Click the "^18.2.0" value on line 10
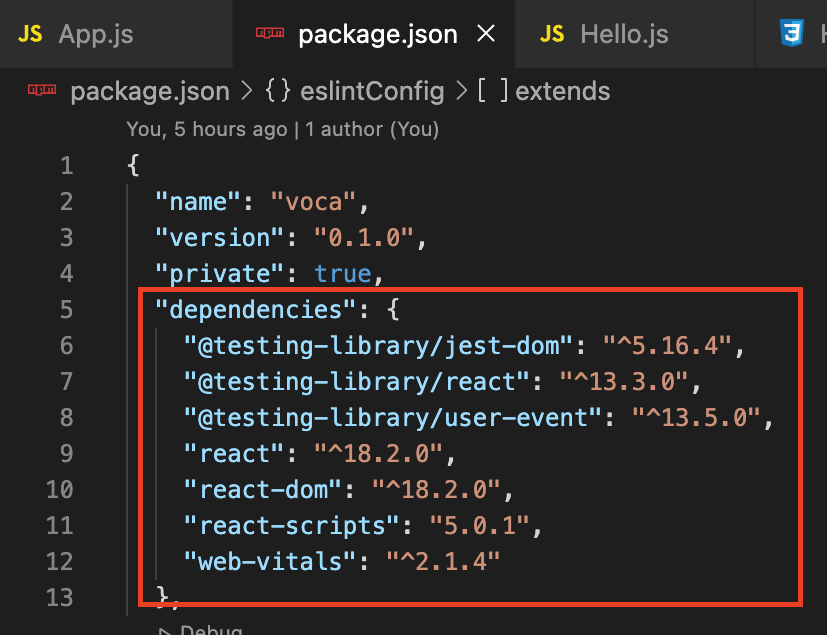Viewport: 827px width, 635px height. coord(436,490)
